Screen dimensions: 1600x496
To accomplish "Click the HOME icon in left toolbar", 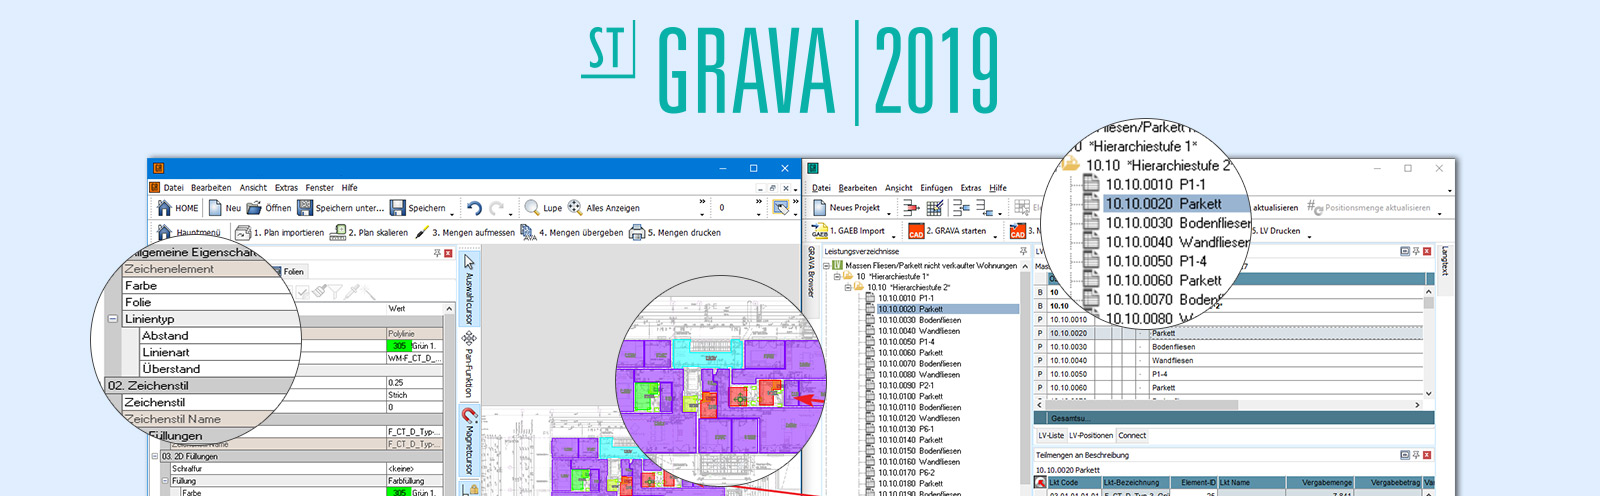I will pyautogui.click(x=164, y=208).
